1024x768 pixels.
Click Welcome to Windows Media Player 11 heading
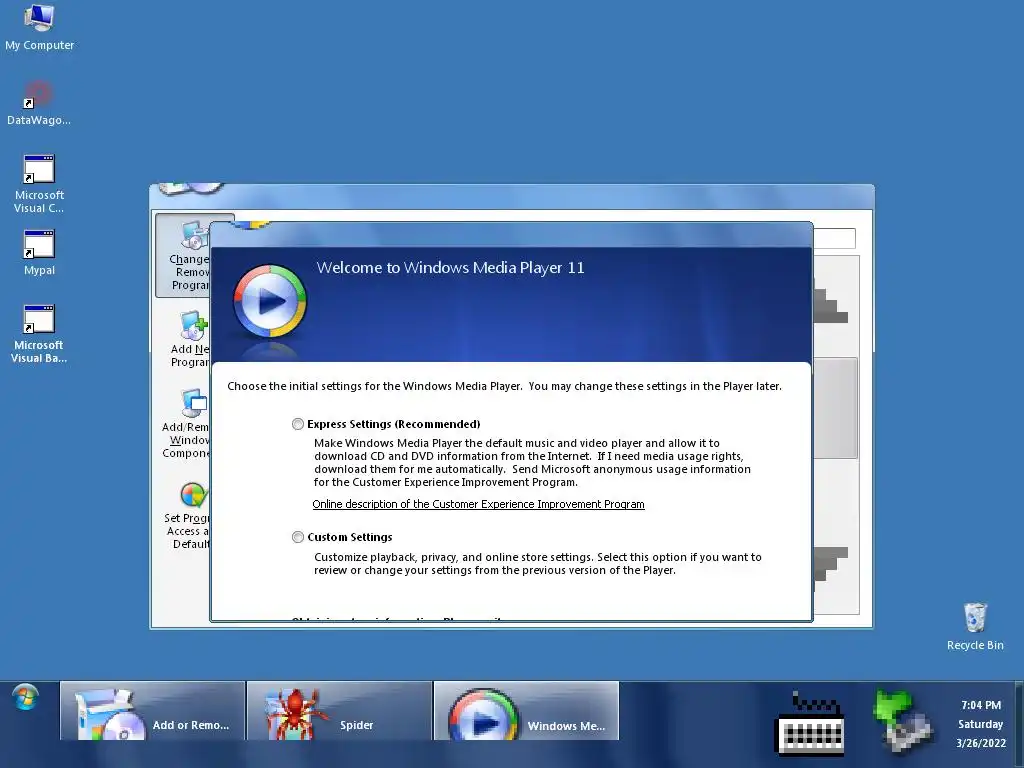click(x=451, y=268)
